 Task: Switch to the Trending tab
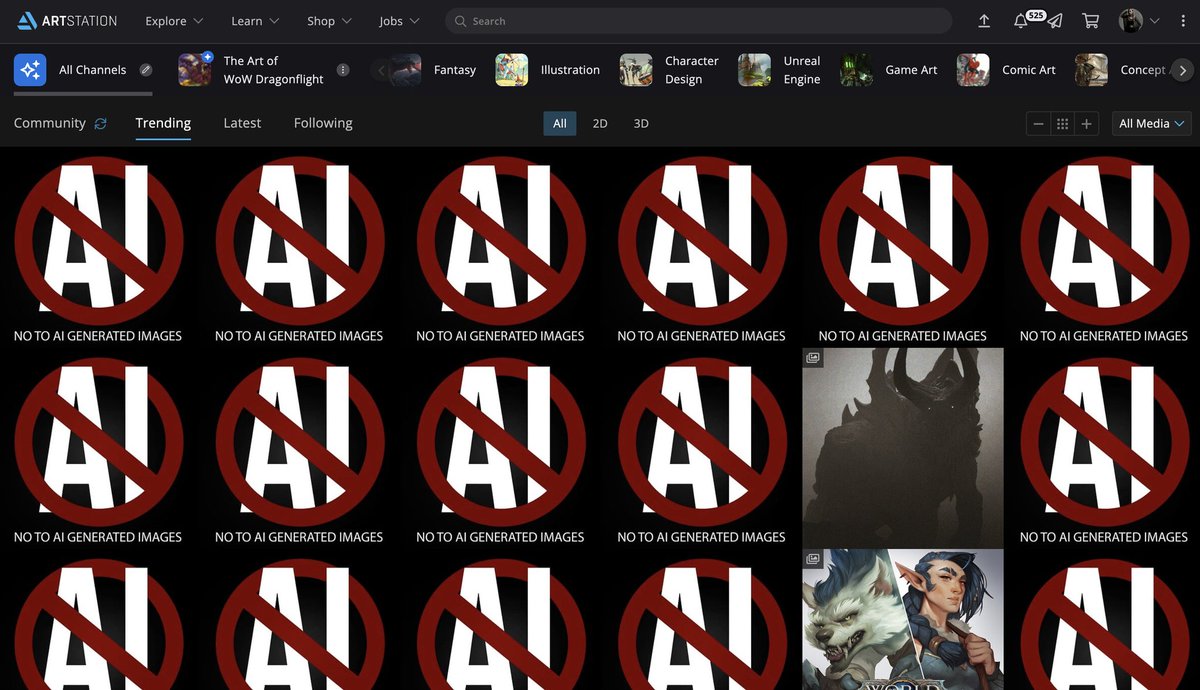click(163, 123)
